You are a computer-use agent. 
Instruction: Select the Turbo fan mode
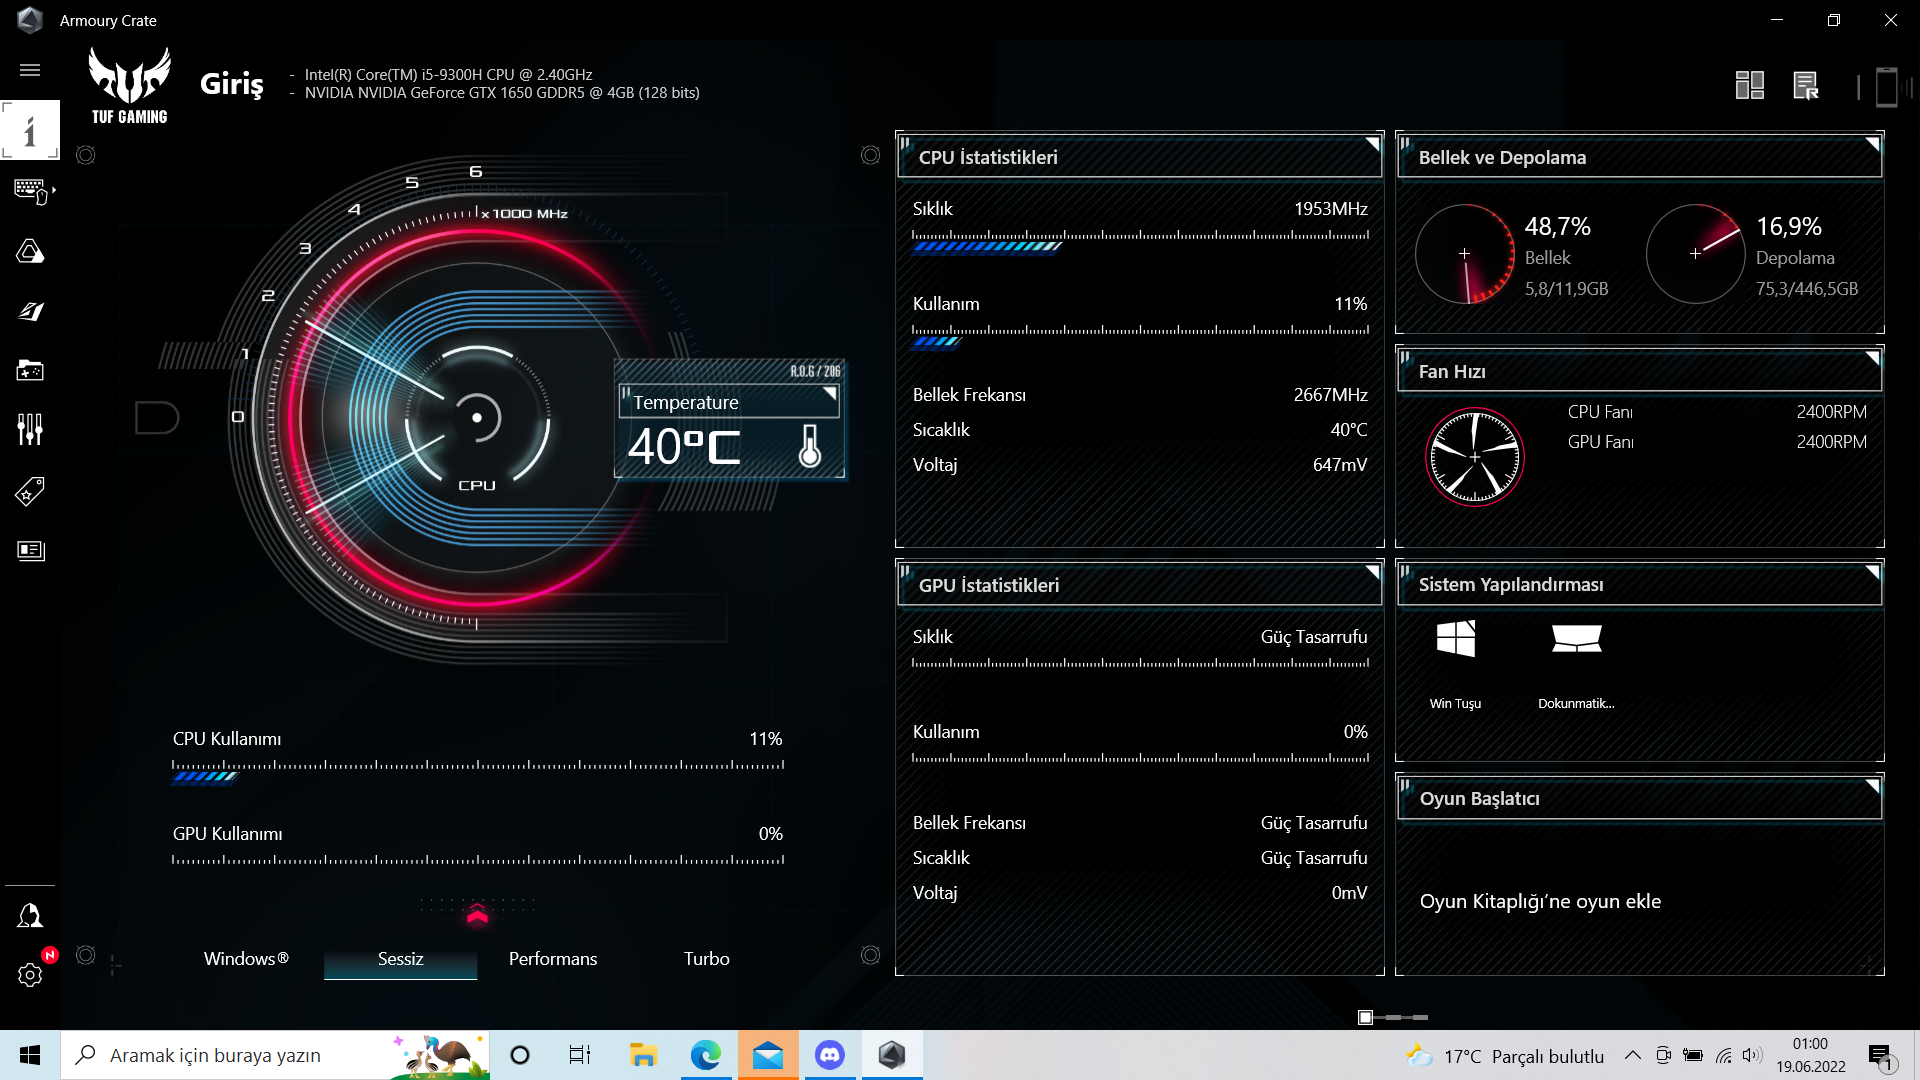pyautogui.click(x=706, y=959)
